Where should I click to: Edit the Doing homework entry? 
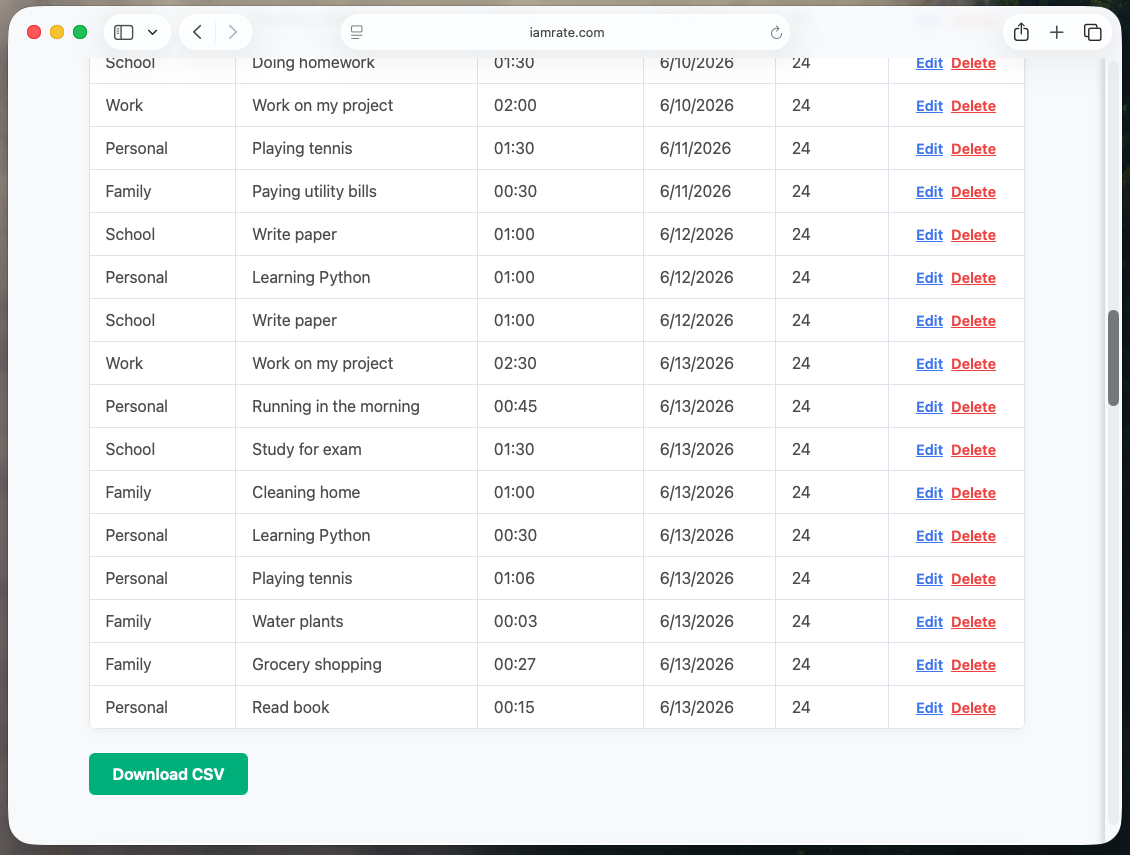point(929,63)
